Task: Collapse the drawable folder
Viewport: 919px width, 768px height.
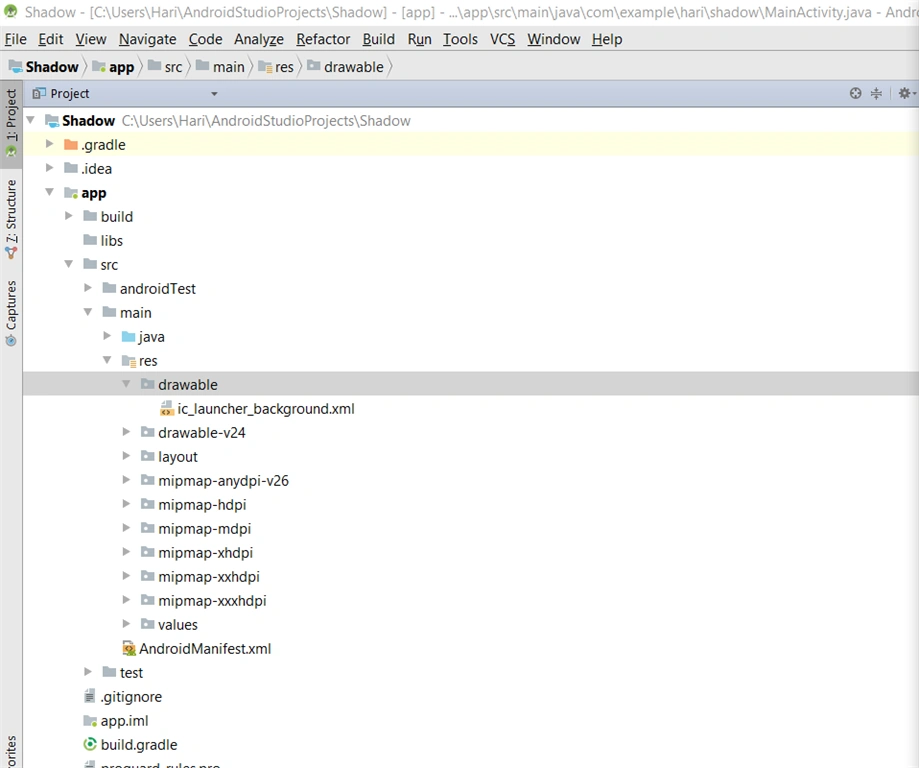Action: [x=126, y=384]
